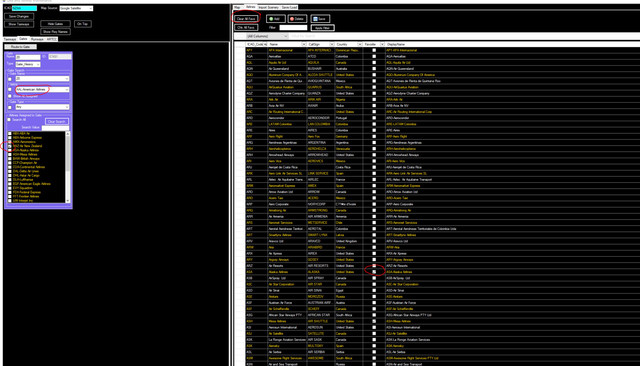Select the Air Queensland name cell
Viewport: 640px width, 366px height.
point(287,69)
